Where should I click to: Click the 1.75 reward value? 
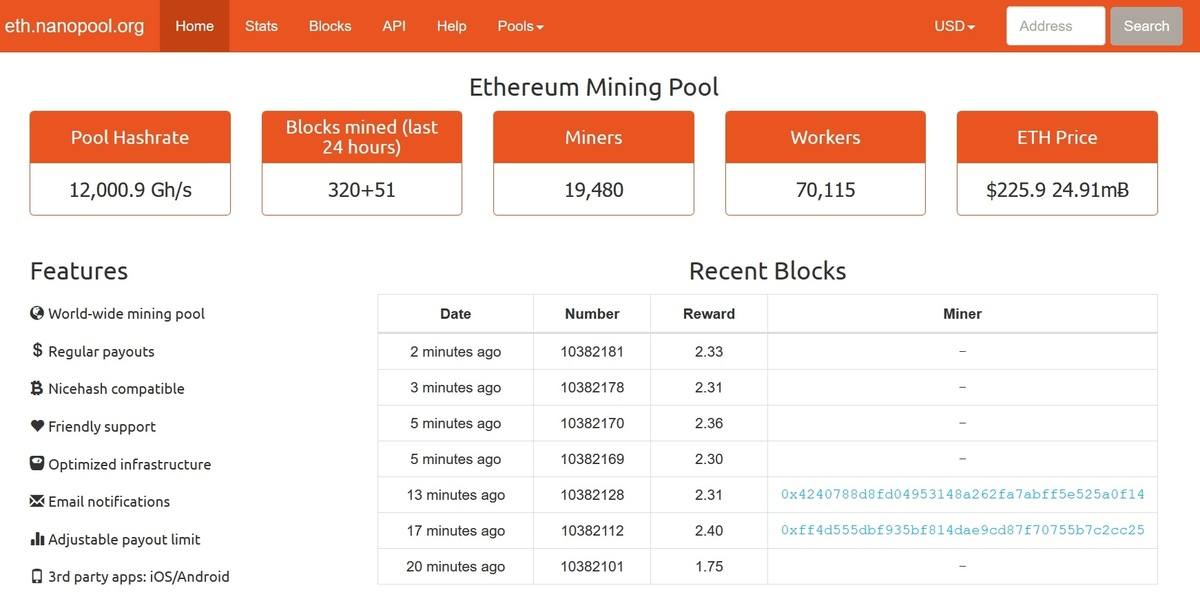(x=709, y=566)
